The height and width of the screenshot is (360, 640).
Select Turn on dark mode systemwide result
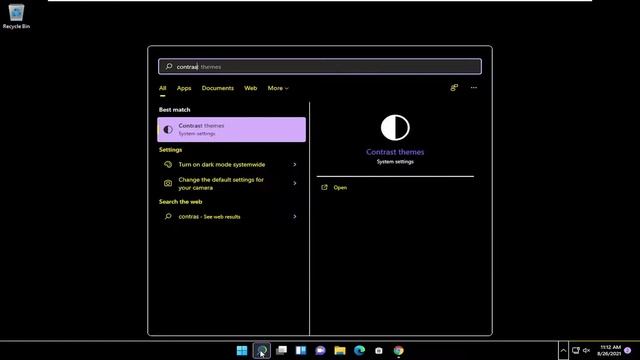pos(231,164)
